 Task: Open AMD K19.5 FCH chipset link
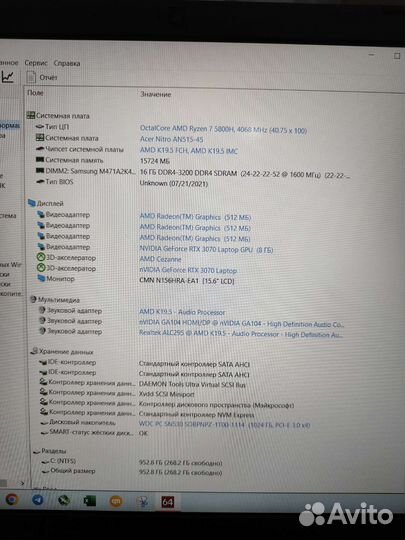click(189, 150)
